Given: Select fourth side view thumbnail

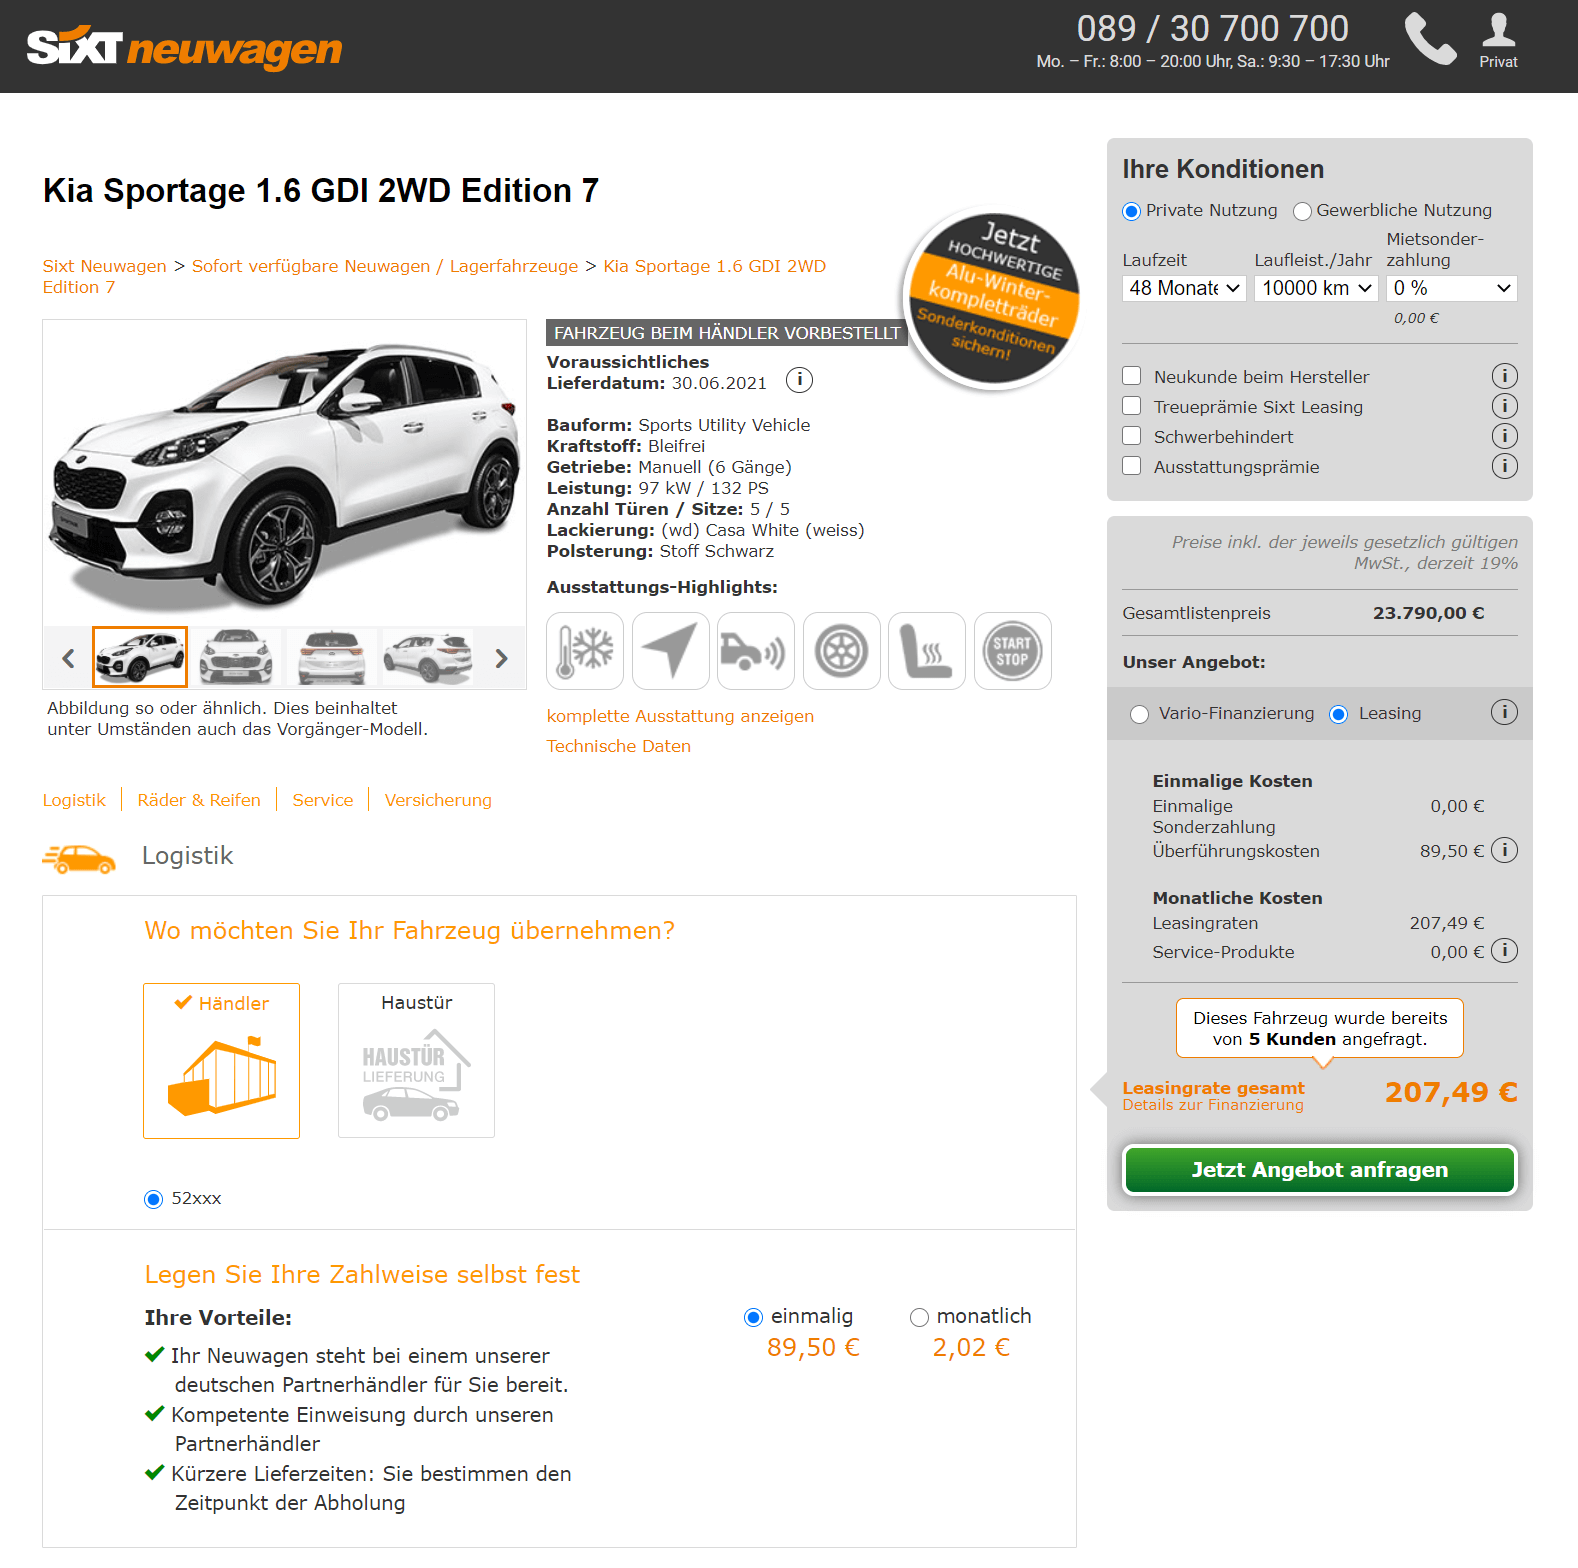Looking at the screenshot, I should [x=428, y=657].
